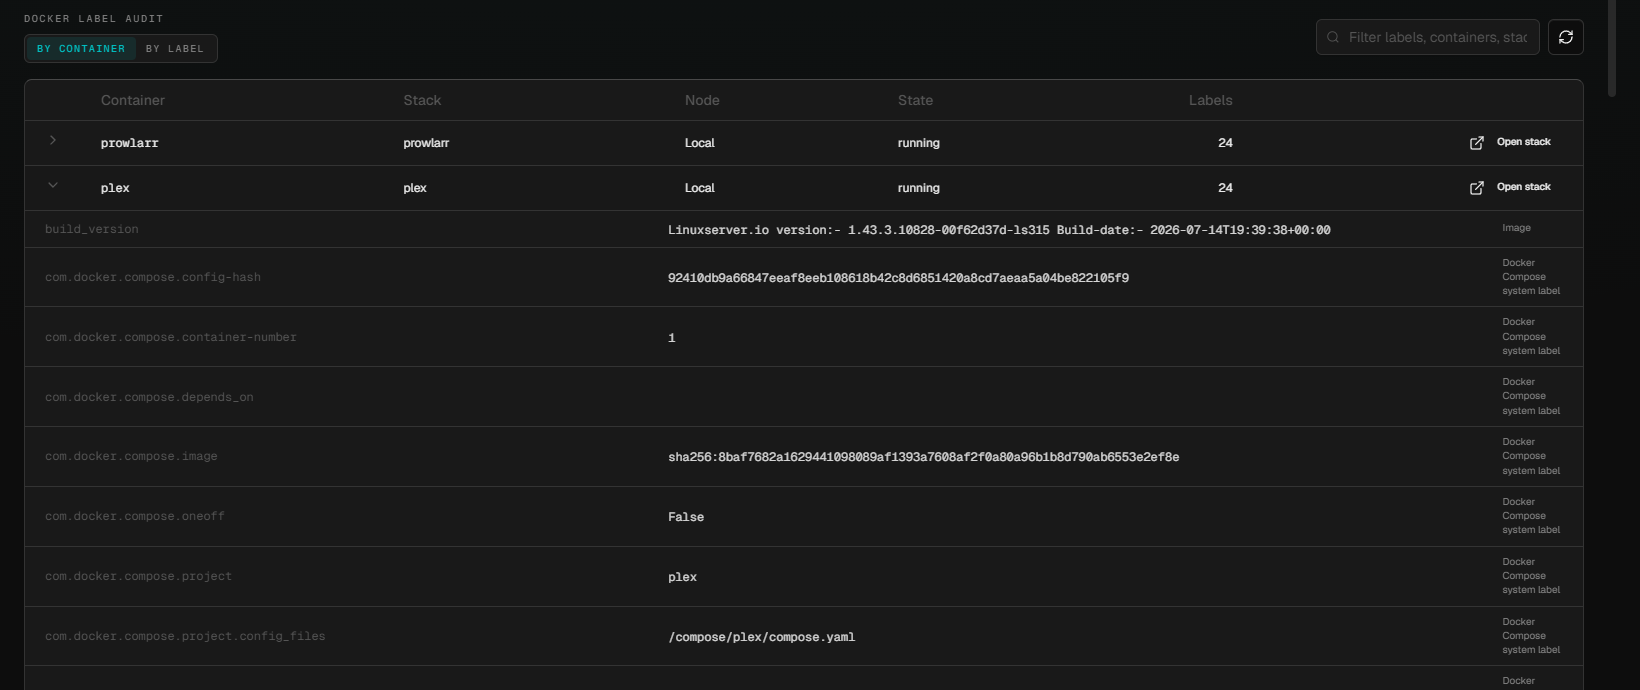
Task: Click the Docker Label Audit heading
Action: pyautogui.click(x=93, y=19)
